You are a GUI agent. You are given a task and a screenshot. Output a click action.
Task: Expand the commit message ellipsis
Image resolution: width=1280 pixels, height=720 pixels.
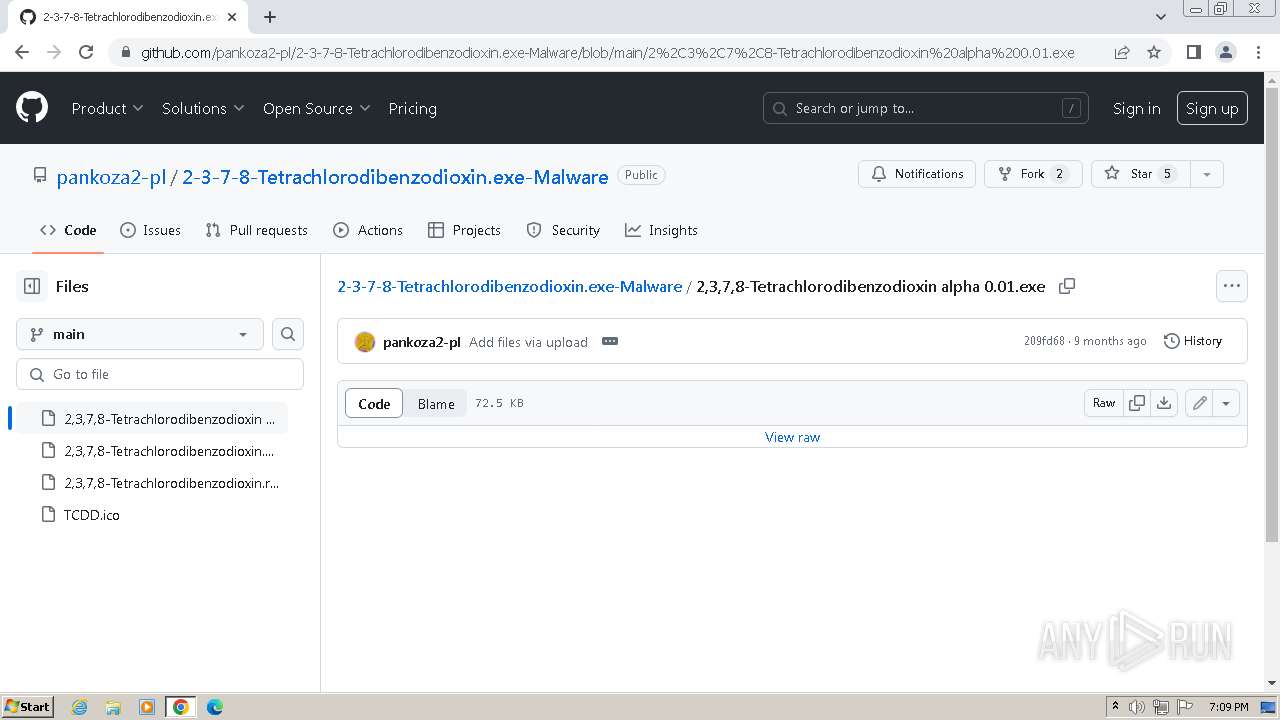pos(610,341)
